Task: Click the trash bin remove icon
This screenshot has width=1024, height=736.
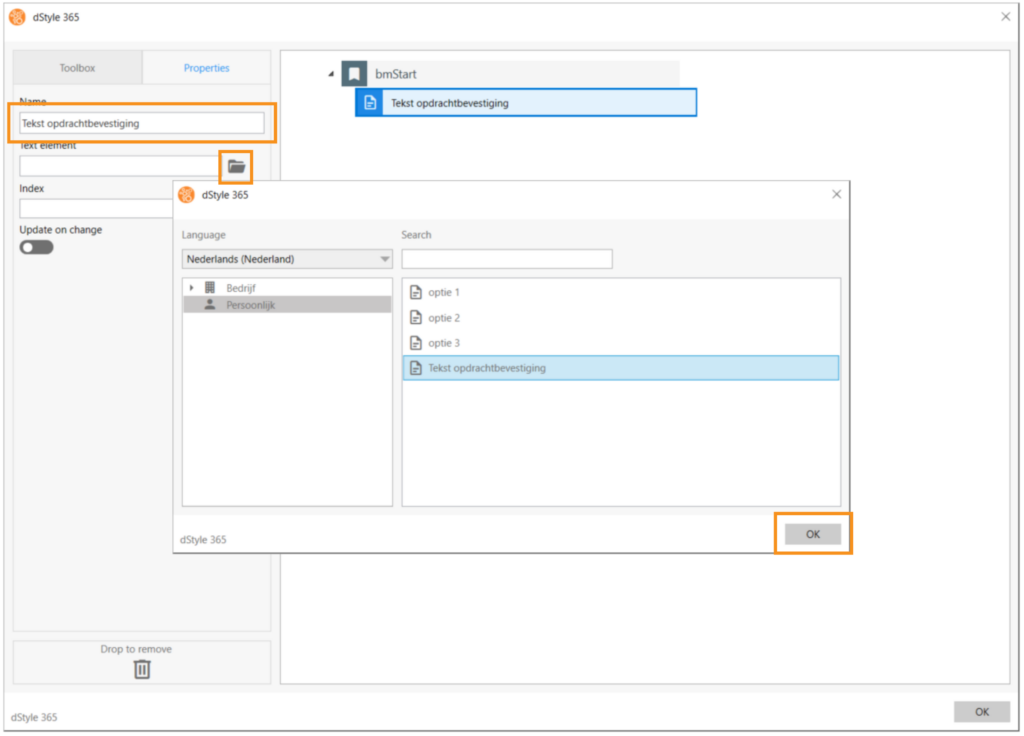Action: (x=142, y=669)
